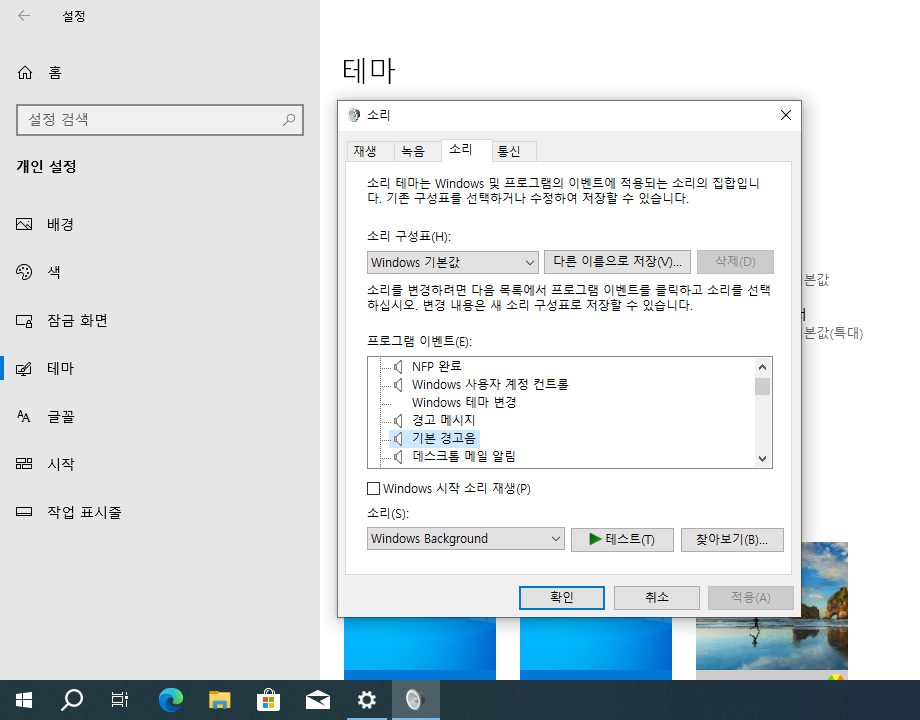Open Mail app from taskbar
The image size is (920, 720).
[x=317, y=699]
